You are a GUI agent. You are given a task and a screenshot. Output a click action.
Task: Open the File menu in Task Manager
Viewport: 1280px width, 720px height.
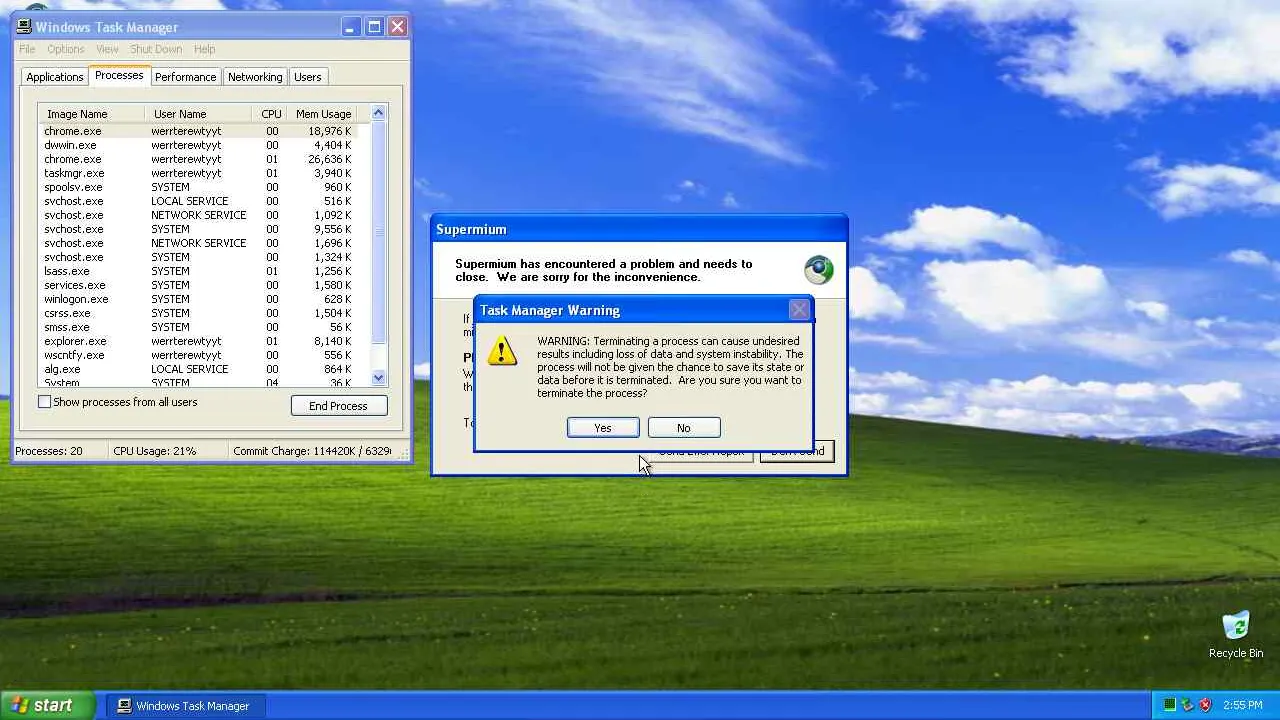pyautogui.click(x=27, y=49)
